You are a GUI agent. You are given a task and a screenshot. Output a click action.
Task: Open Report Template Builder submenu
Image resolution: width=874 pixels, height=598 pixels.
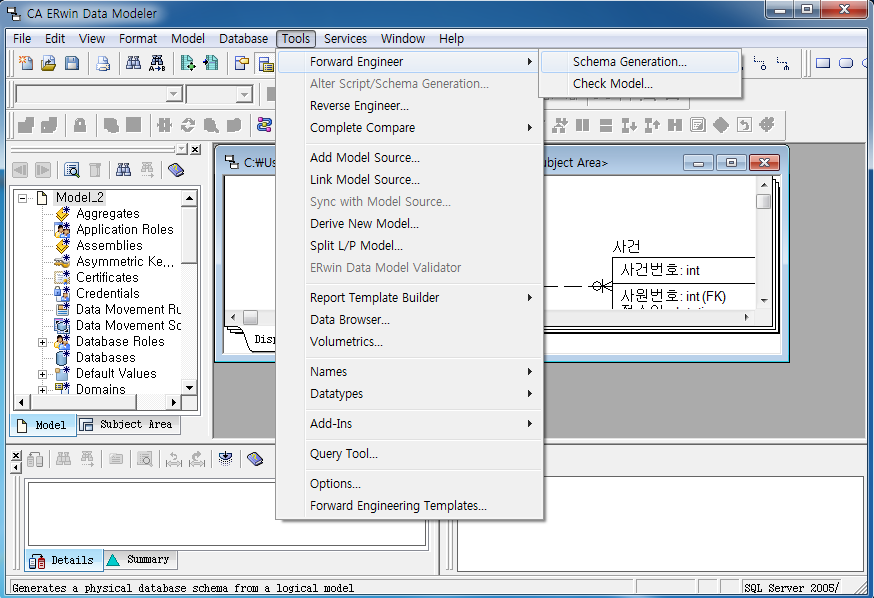410,298
